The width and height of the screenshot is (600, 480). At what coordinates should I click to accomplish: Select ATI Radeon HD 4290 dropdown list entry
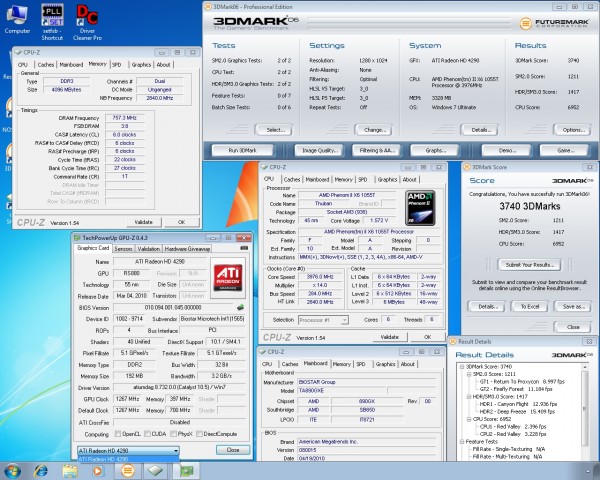[128, 459]
